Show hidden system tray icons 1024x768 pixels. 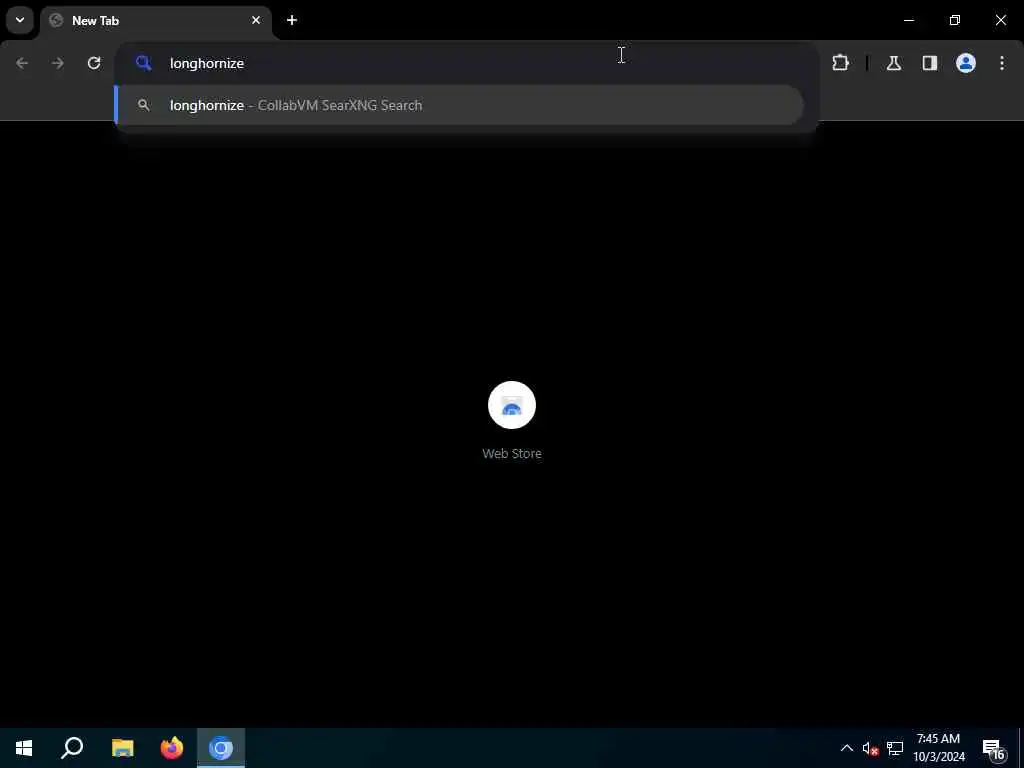(846, 748)
